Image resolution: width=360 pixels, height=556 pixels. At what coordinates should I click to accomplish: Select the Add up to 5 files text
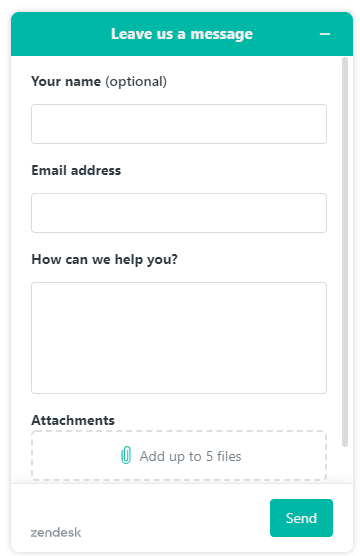tap(190, 456)
